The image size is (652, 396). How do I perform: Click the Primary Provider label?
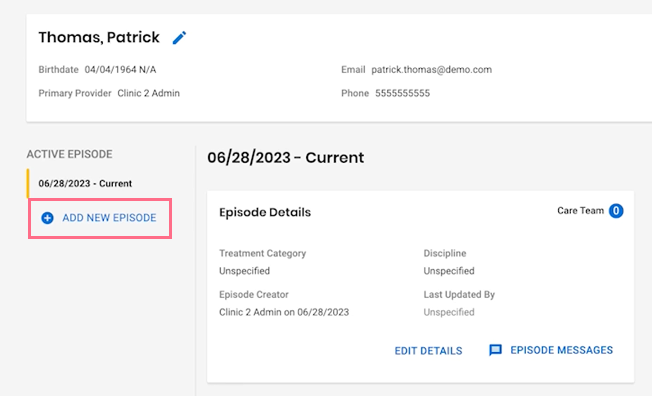(75, 93)
